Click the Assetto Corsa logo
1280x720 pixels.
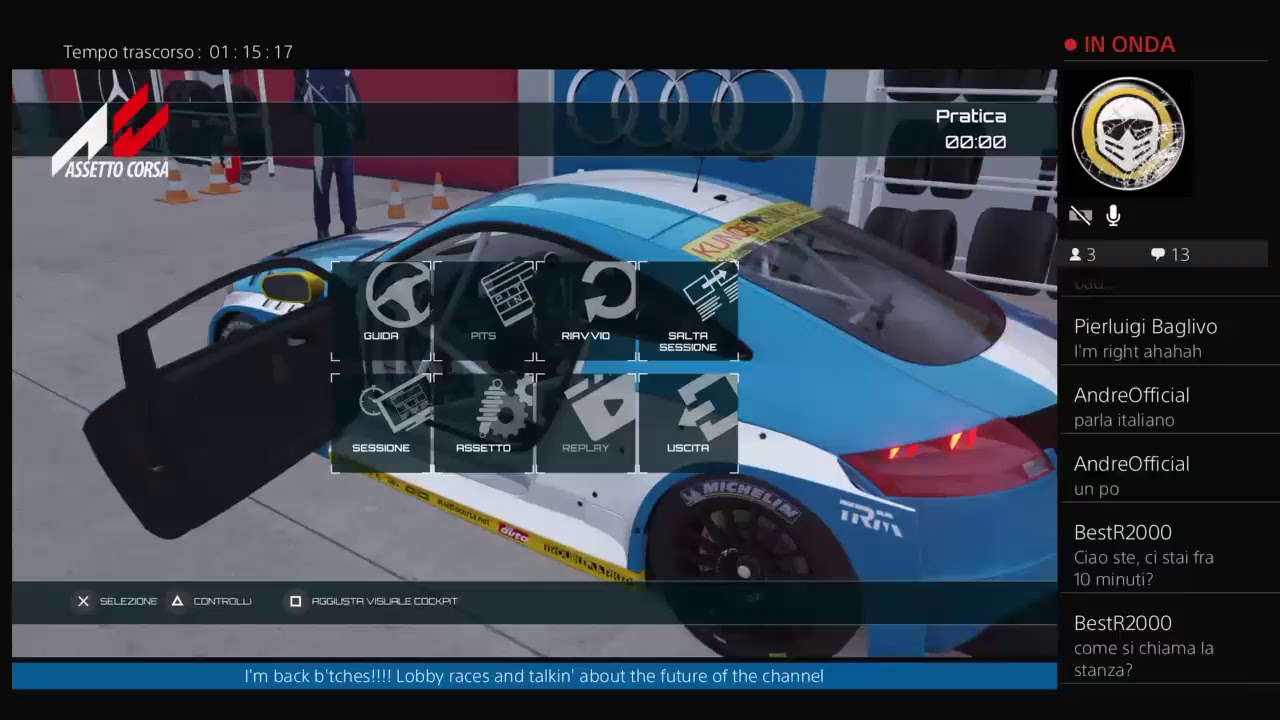click(111, 131)
